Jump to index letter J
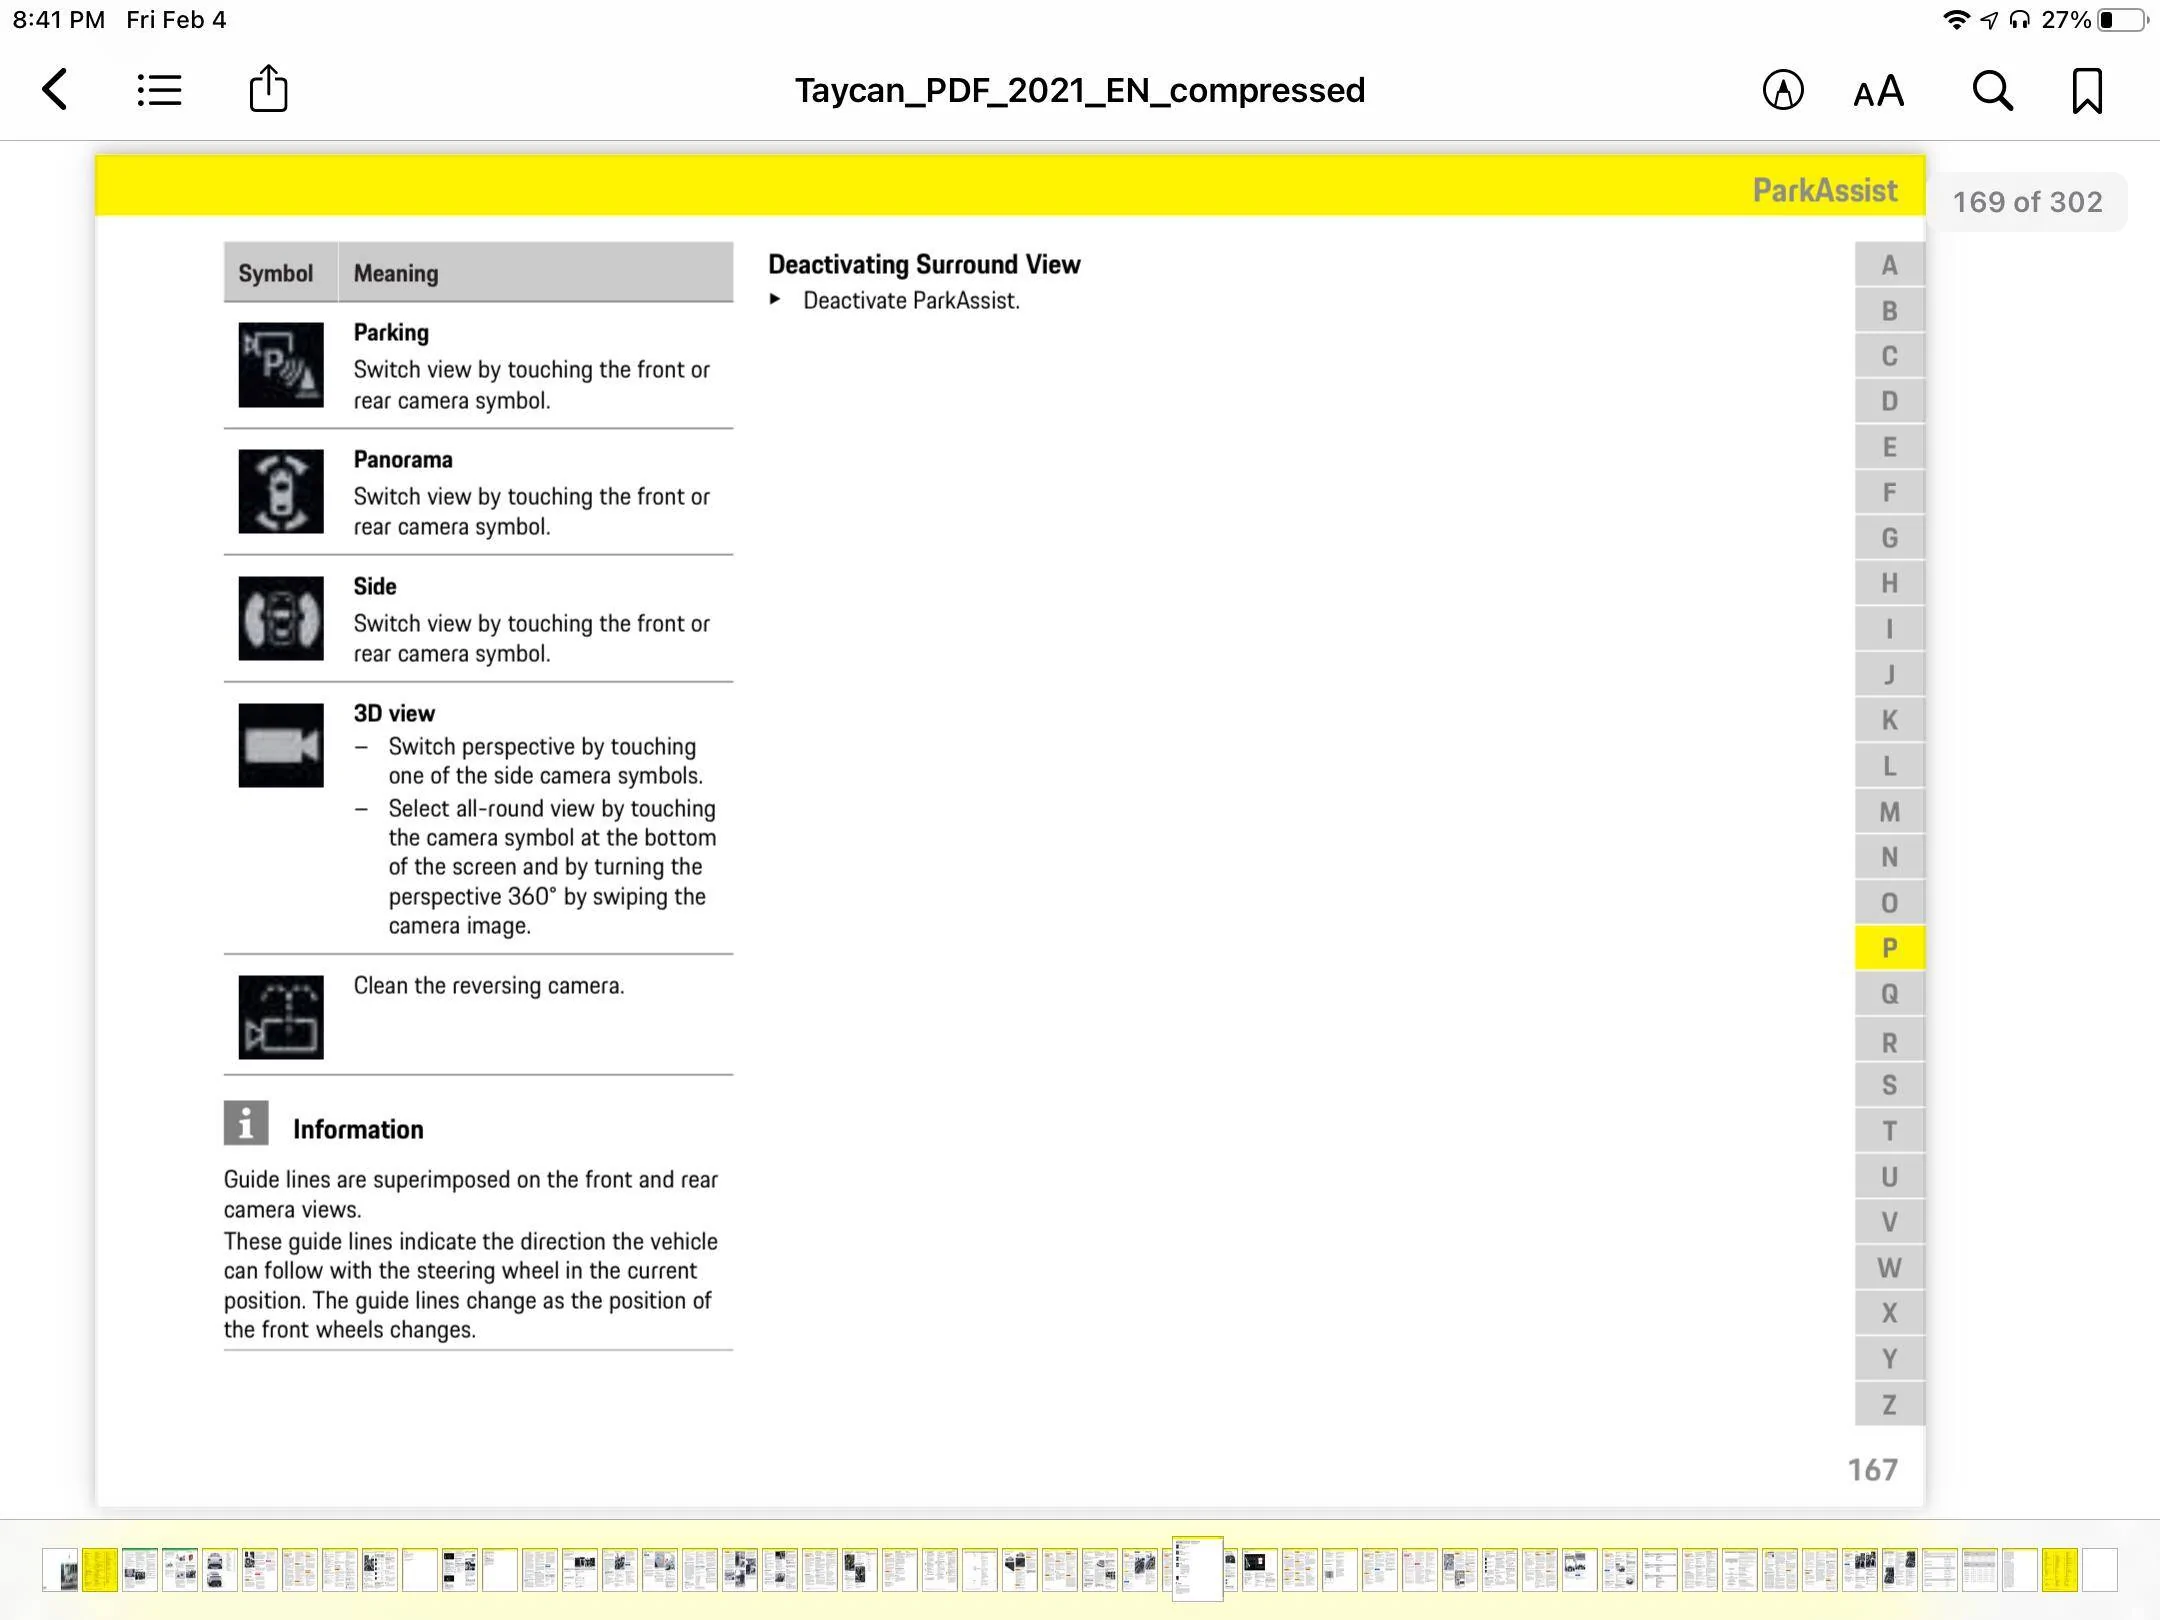 [1889, 675]
